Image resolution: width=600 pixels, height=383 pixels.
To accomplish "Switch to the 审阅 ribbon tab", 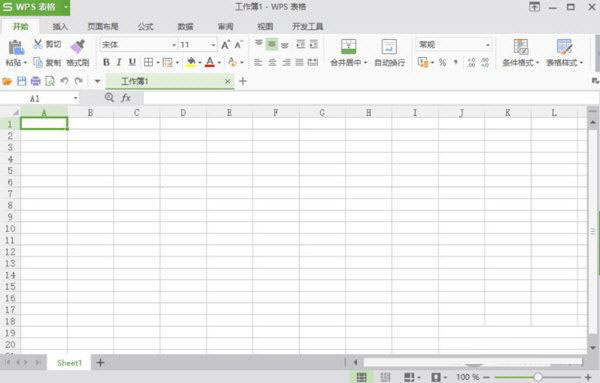I will click(225, 26).
